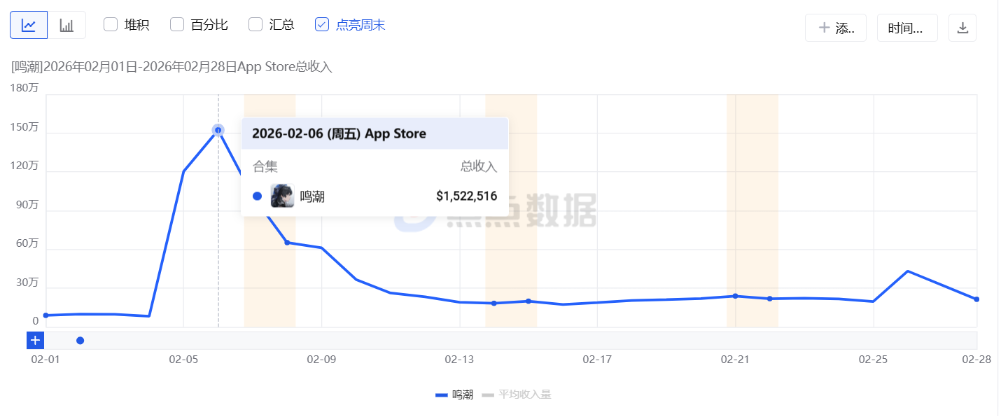Open the 时间... selector button

(x=907, y=28)
